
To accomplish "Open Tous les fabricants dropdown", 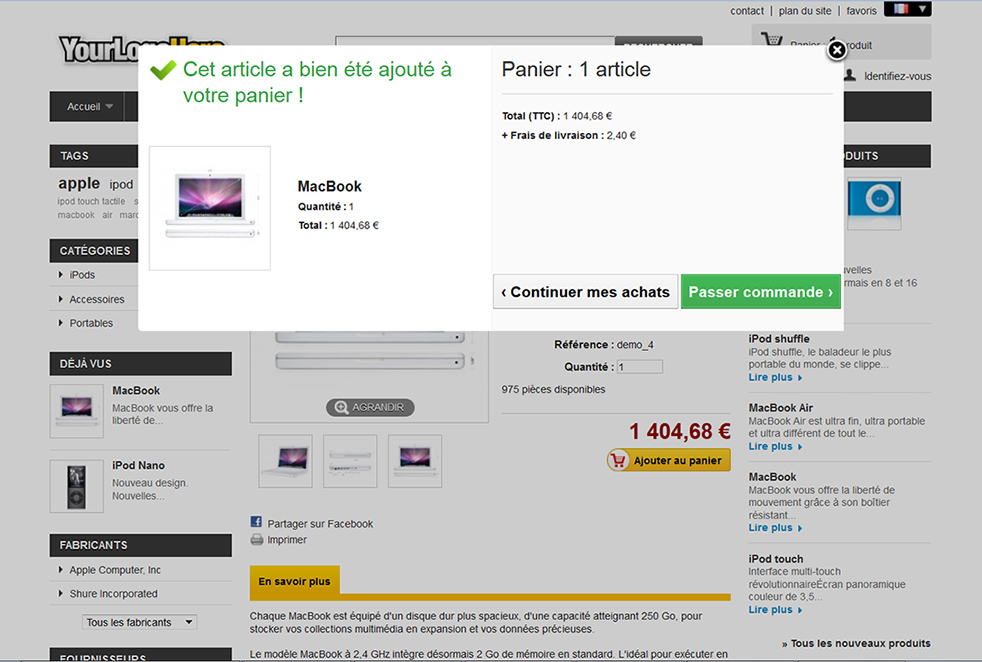I will coord(139,622).
